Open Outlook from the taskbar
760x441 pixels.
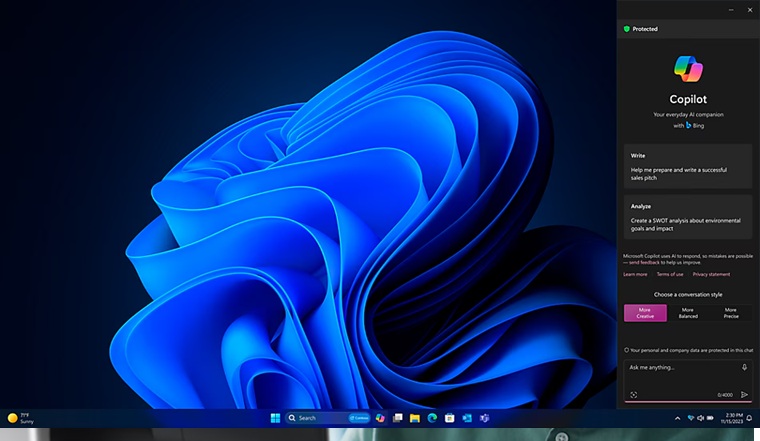(467, 418)
